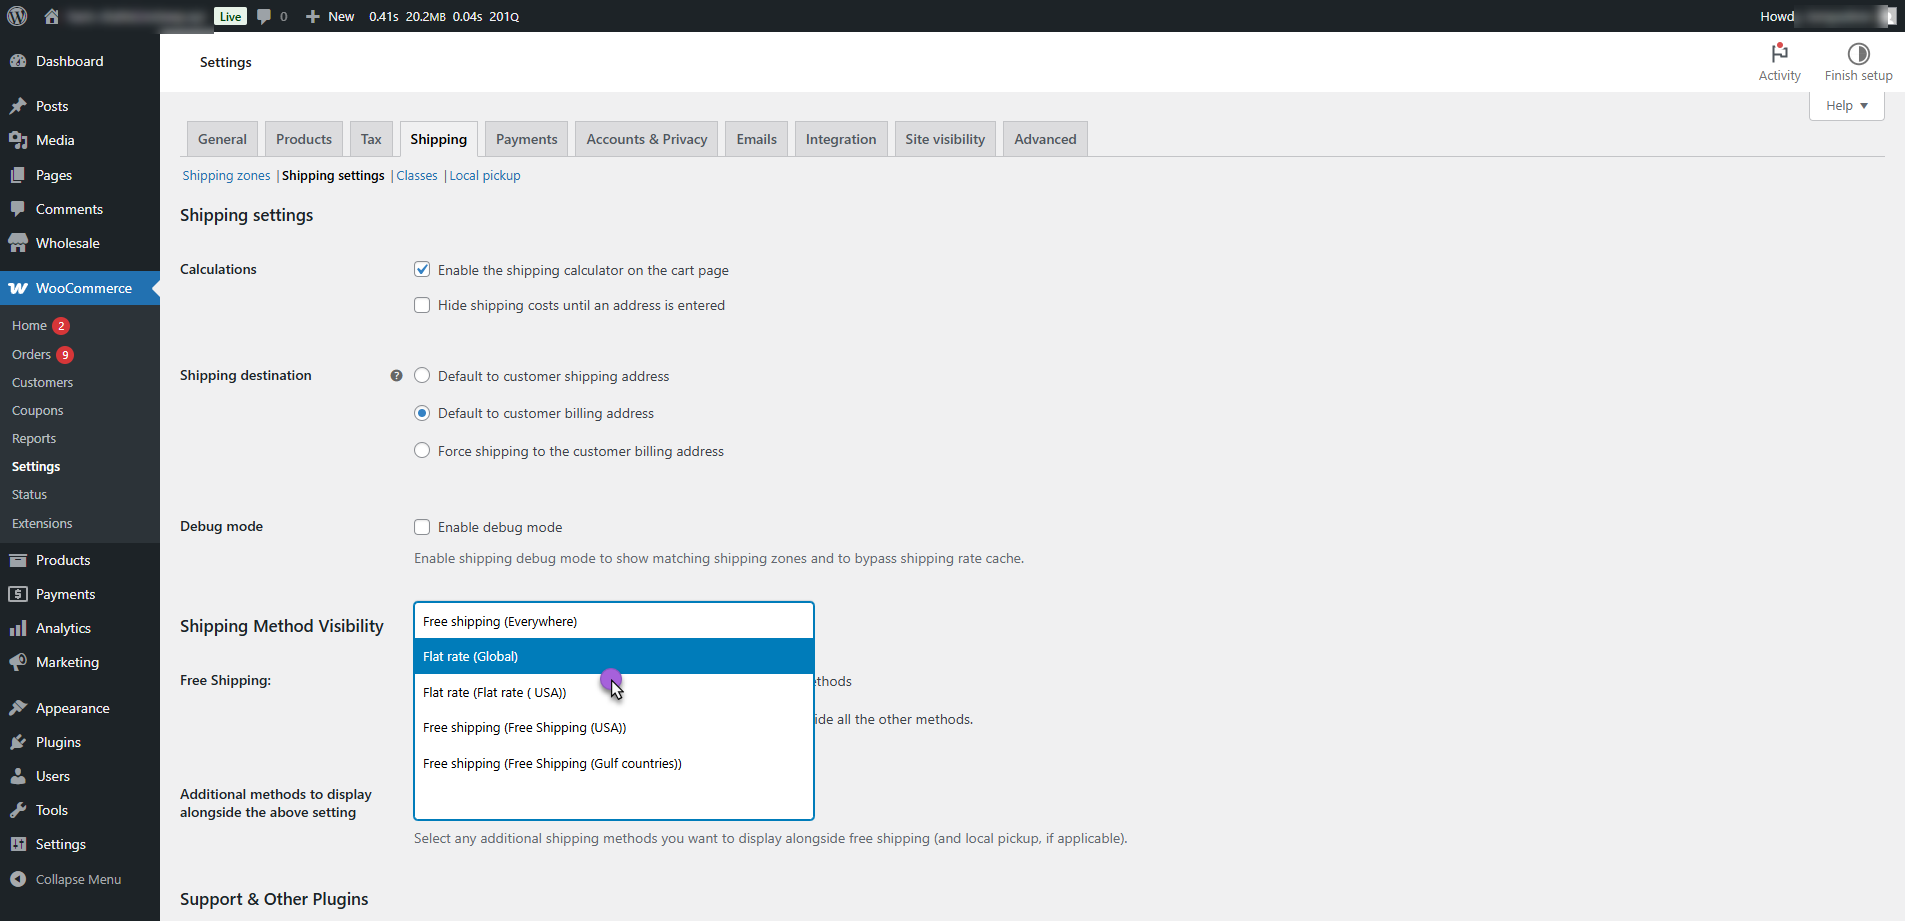The height and width of the screenshot is (921, 1905).
Task: Click the Products box icon in the sidebar
Action: (18, 560)
